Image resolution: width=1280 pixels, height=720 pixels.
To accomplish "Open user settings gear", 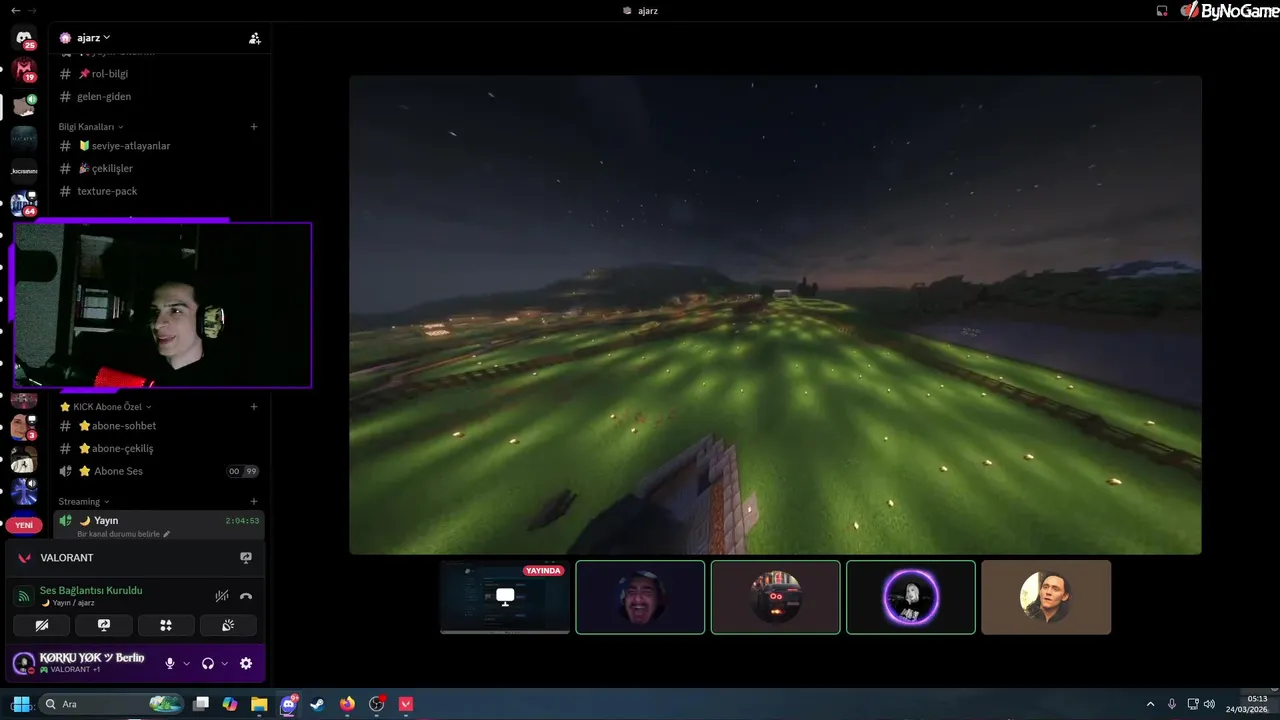I will click(x=246, y=663).
